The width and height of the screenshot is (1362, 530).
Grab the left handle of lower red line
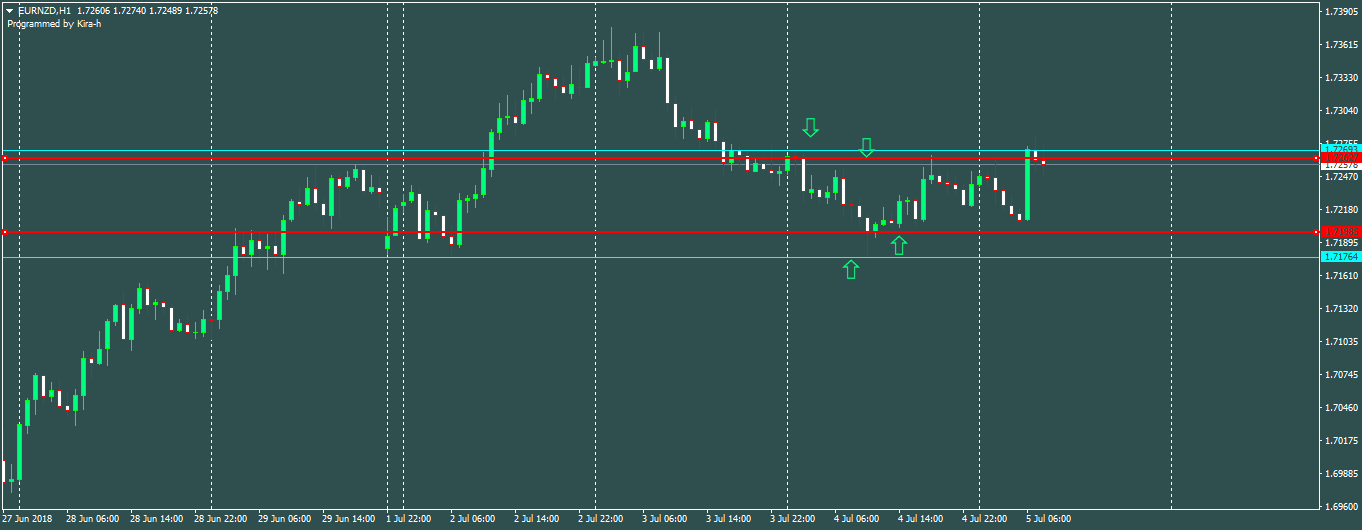(x=5, y=232)
